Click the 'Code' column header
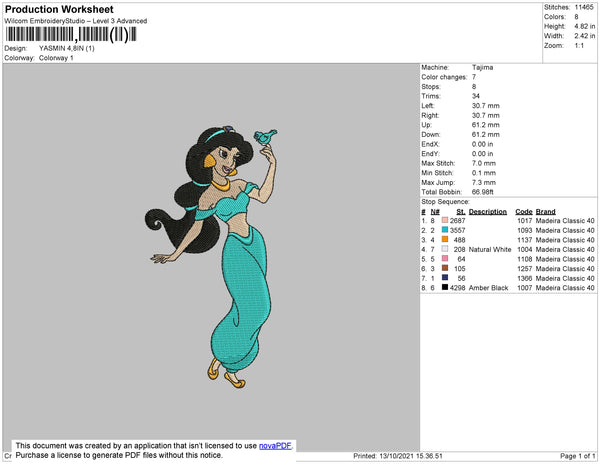The width and height of the screenshot is (600, 464). pyautogui.click(x=524, y=212)
